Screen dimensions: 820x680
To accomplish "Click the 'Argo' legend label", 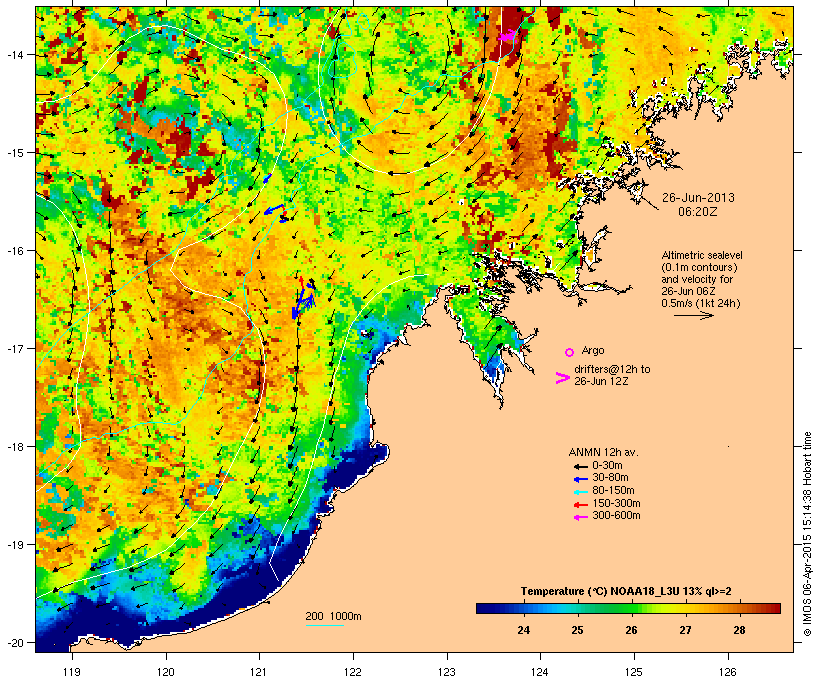I will click(593, 350).
